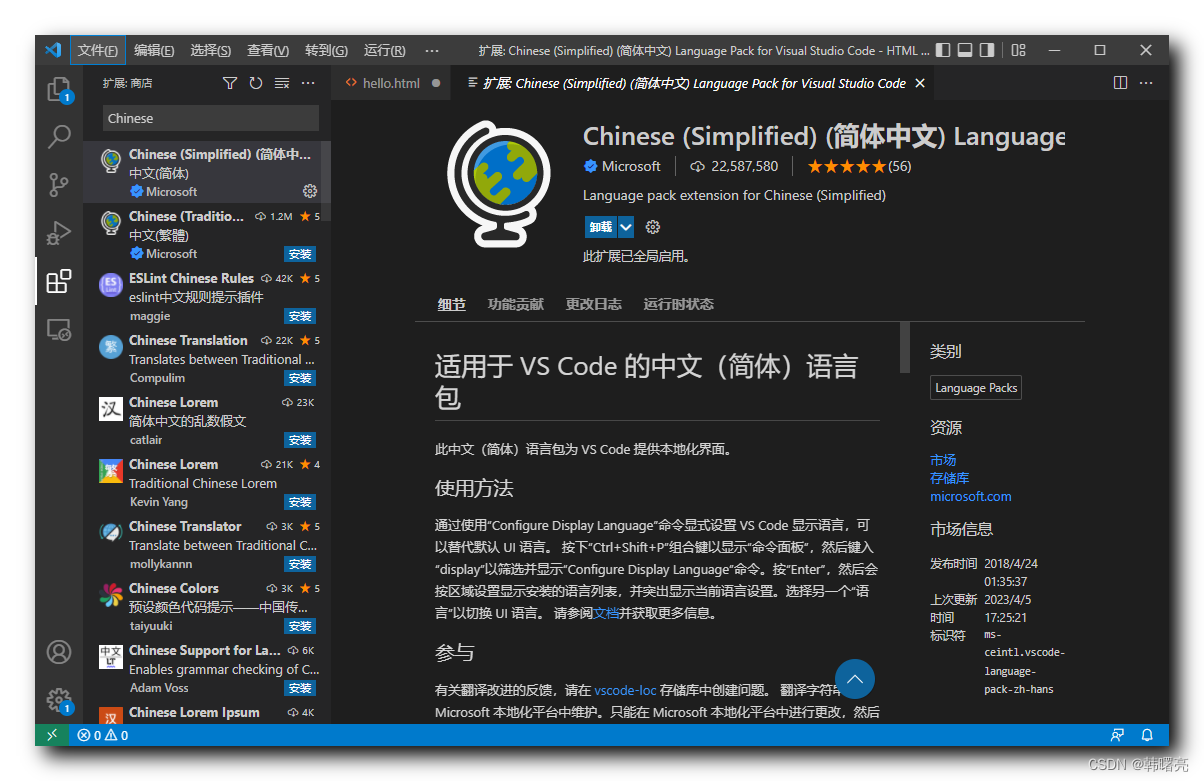The width and height of the screenshot is (1204, 781).
Task: Open the hidden menus ellipsis in menu bar
Action: 432,50
